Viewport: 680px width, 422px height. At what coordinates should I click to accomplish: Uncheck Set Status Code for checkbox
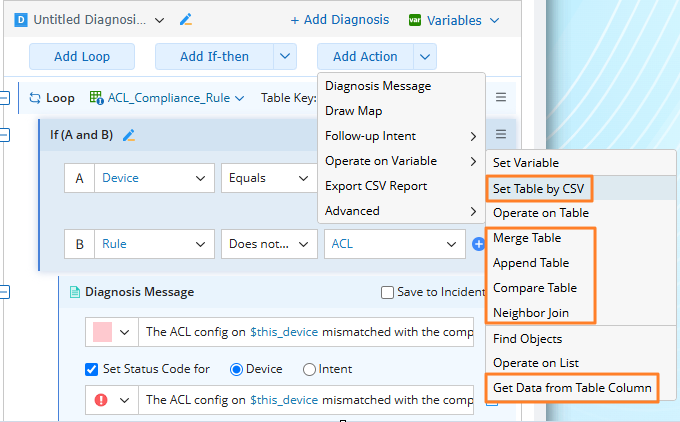click(x=92, y=369)
